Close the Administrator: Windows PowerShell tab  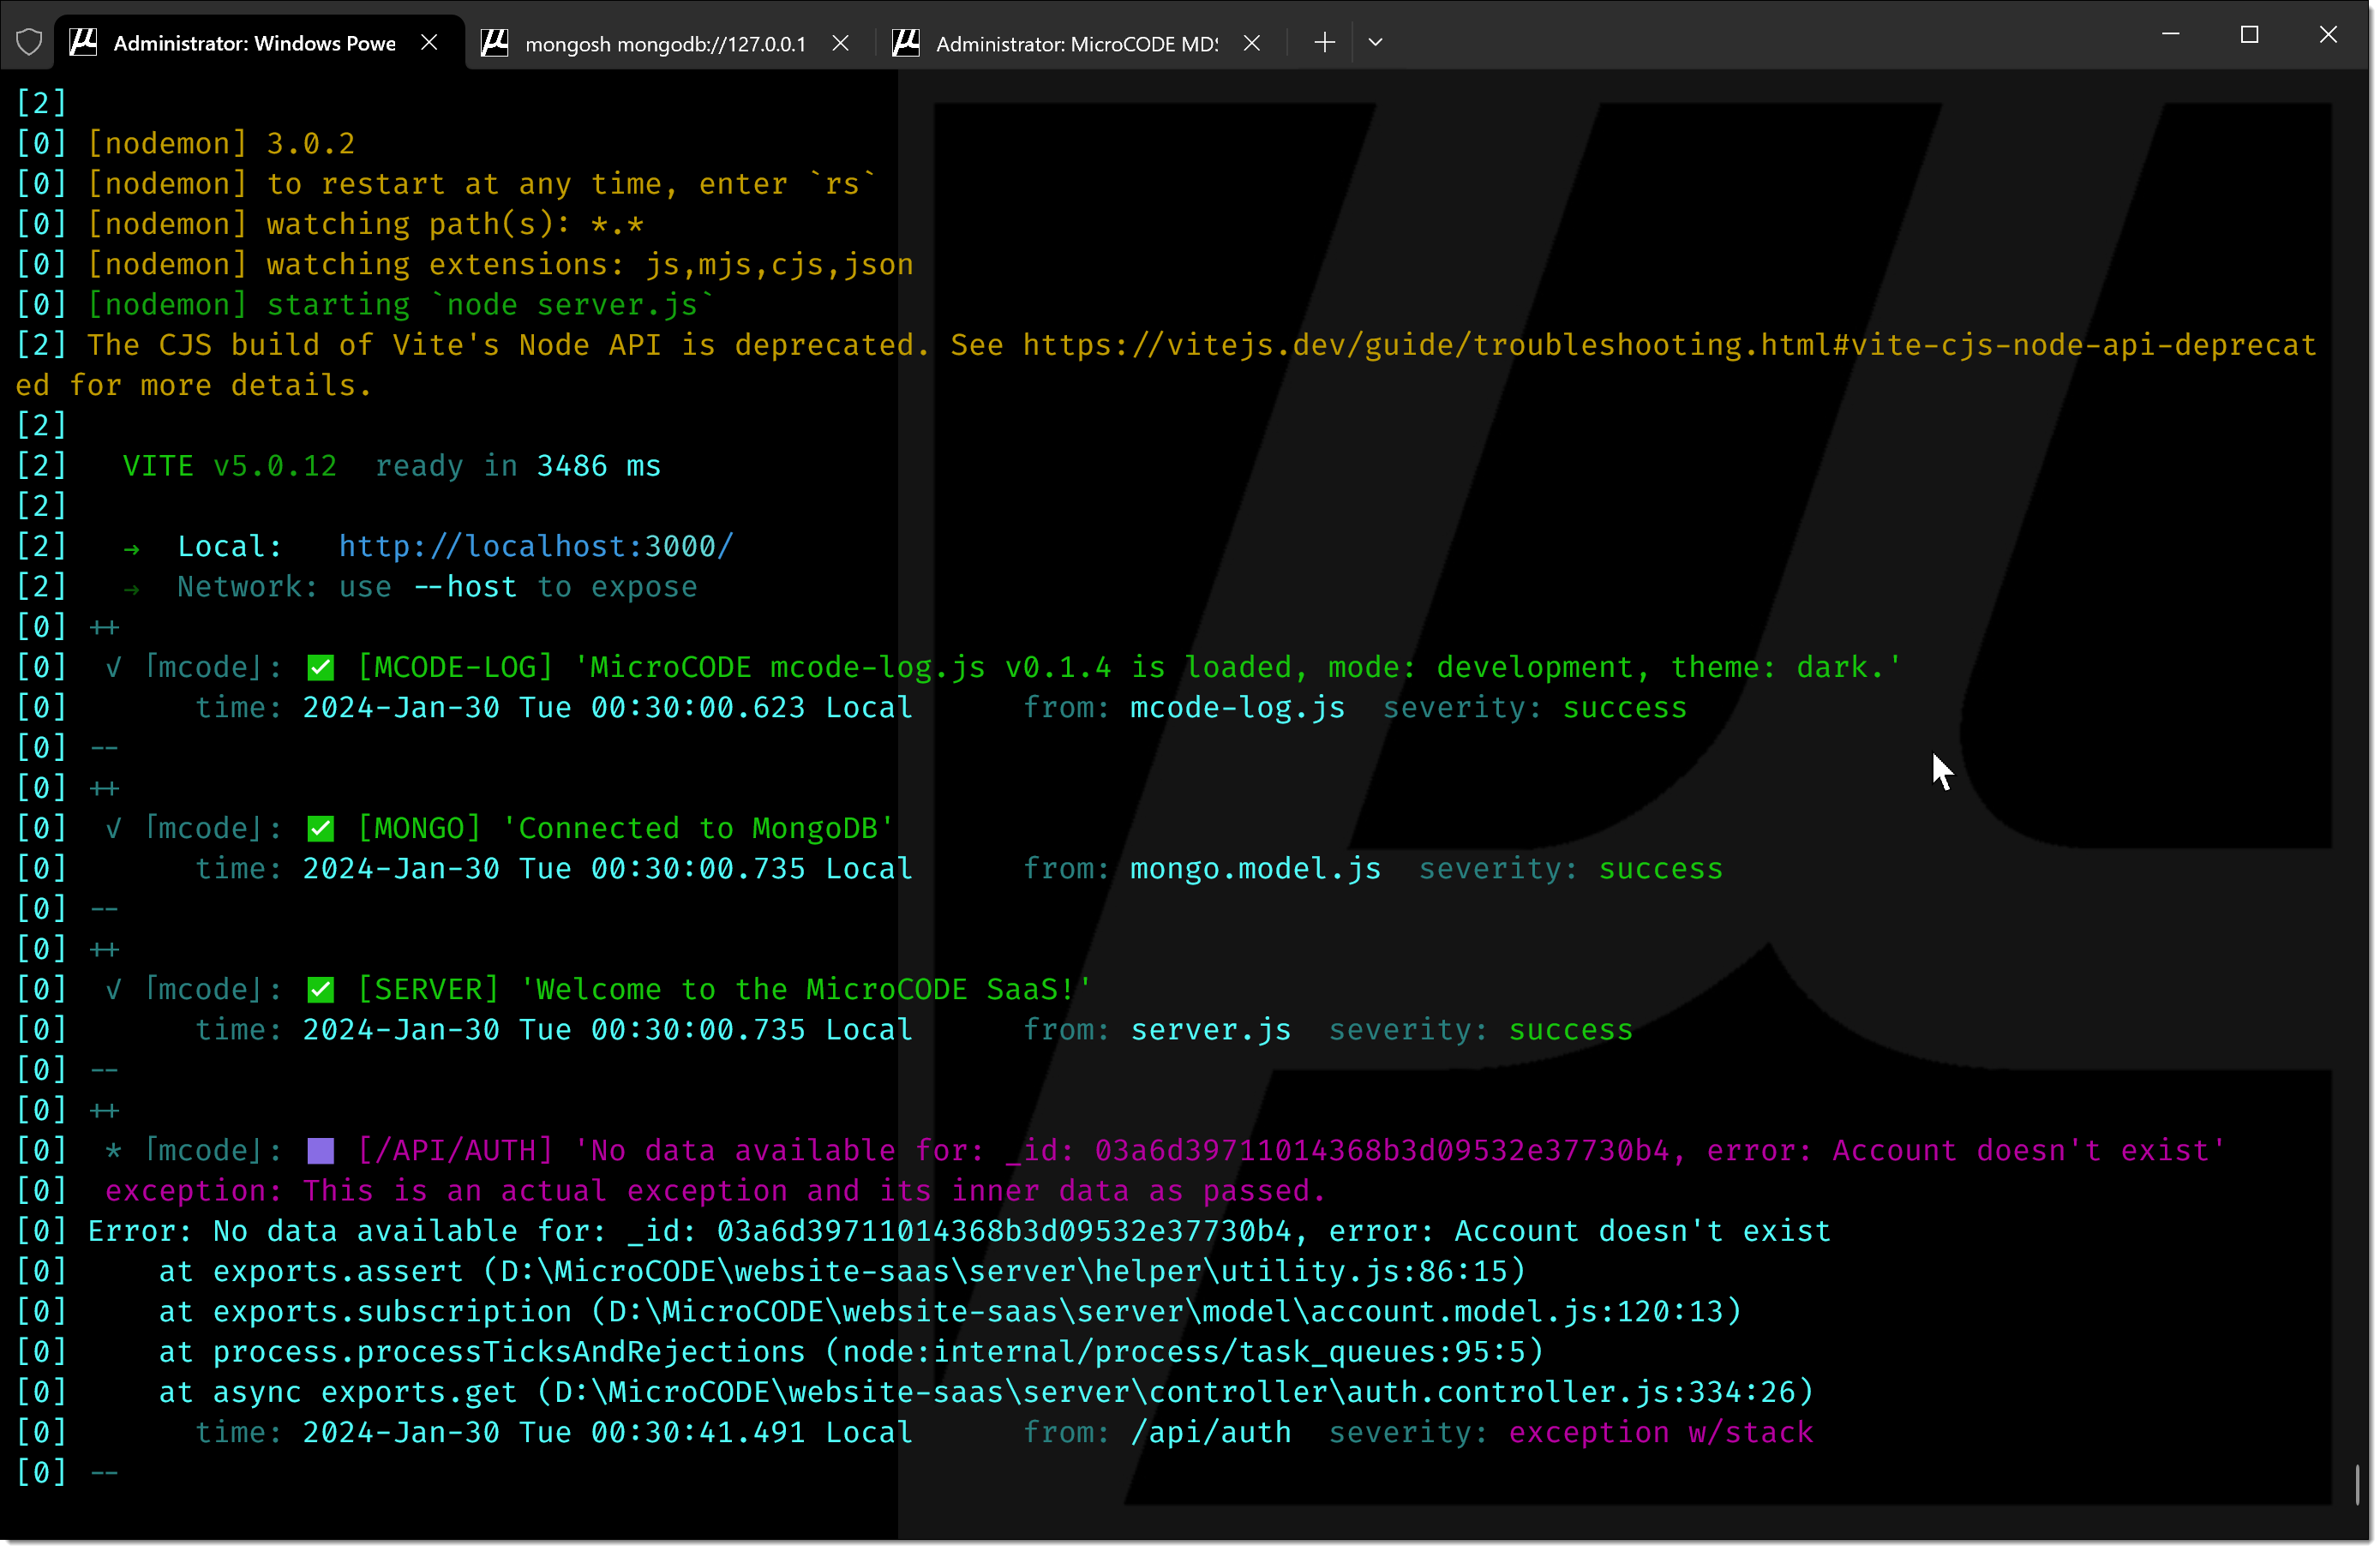[x=430, y=43]
